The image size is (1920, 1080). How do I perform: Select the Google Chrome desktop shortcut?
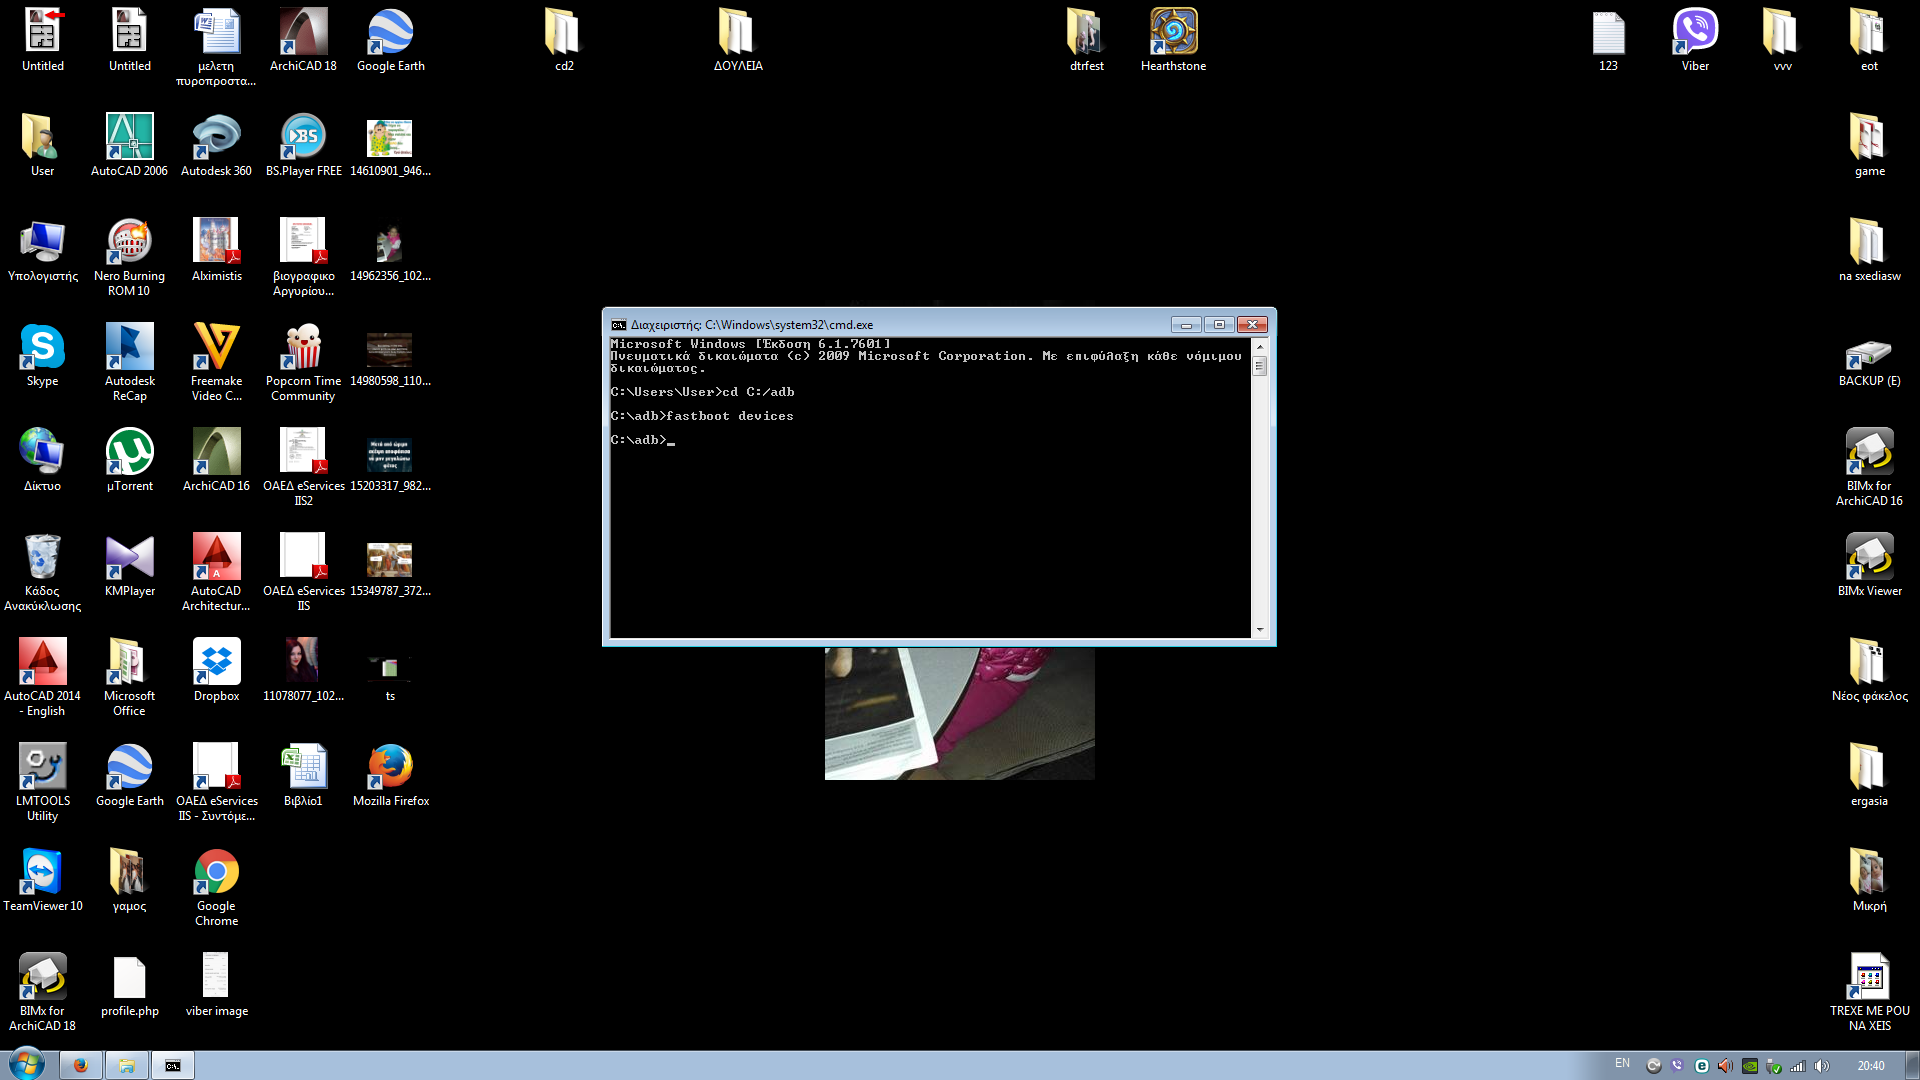point(216,873)
